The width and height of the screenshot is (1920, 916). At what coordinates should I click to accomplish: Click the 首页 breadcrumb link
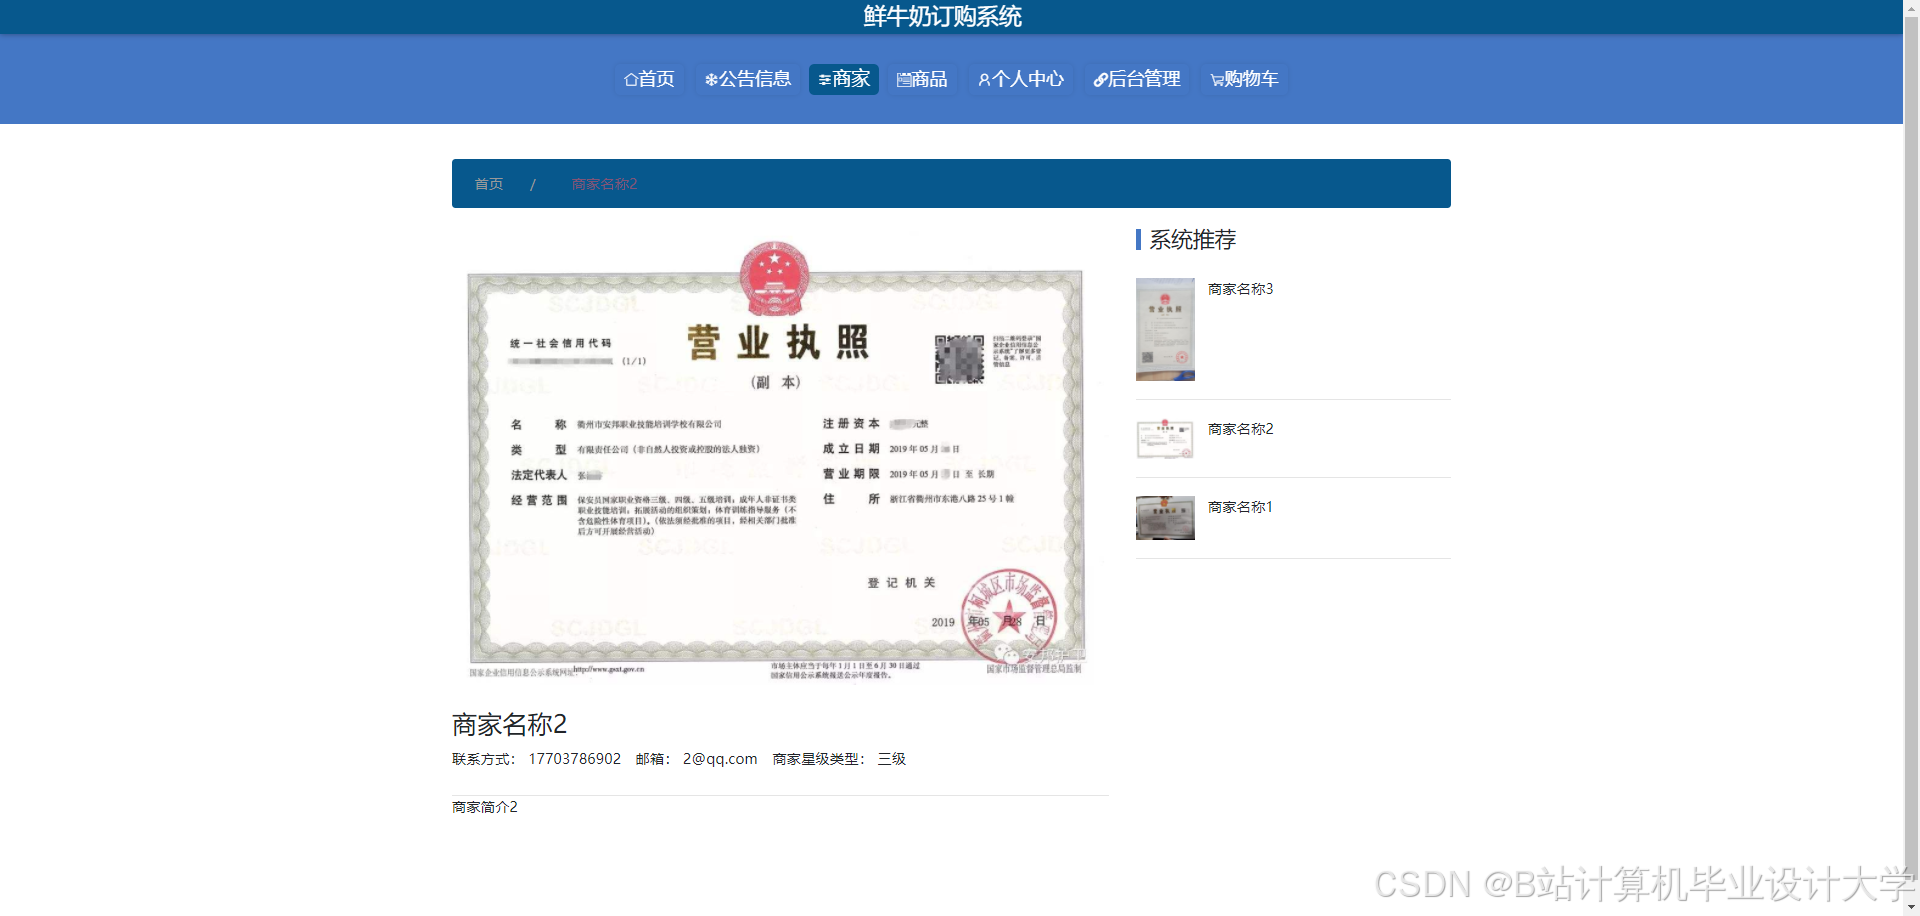[x=489, y=184]
